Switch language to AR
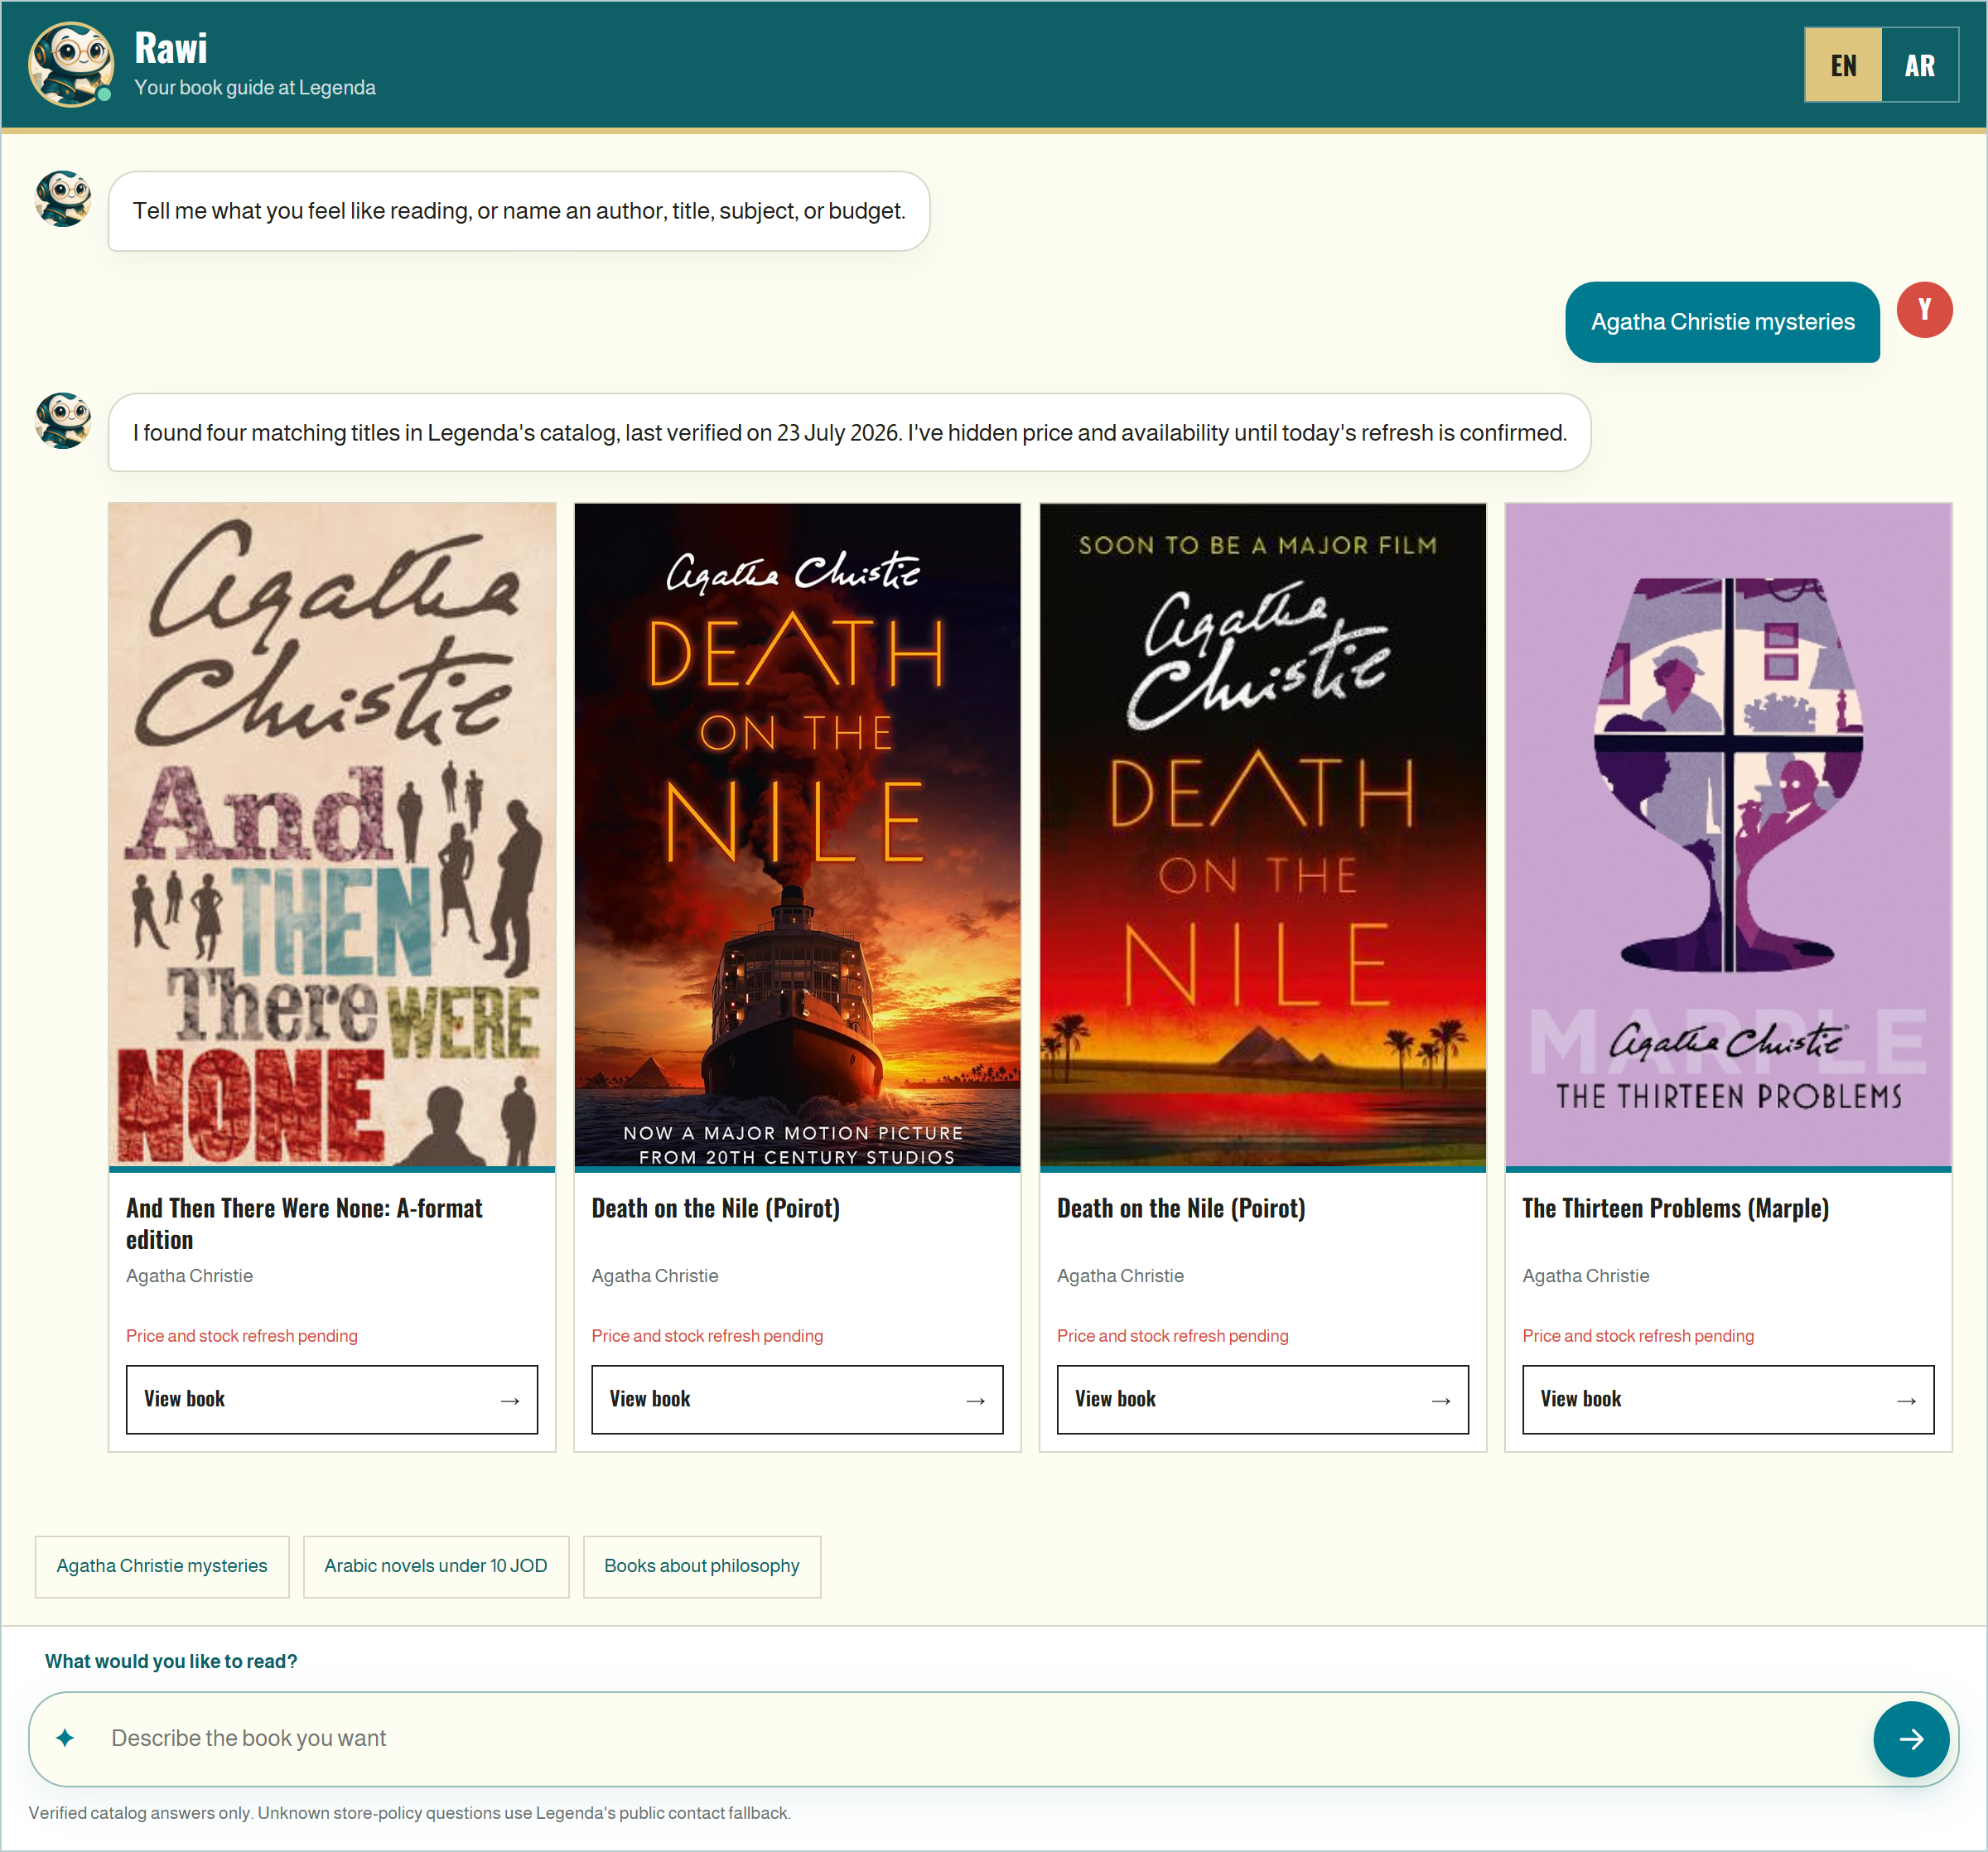 click(x=1919, y=65)
